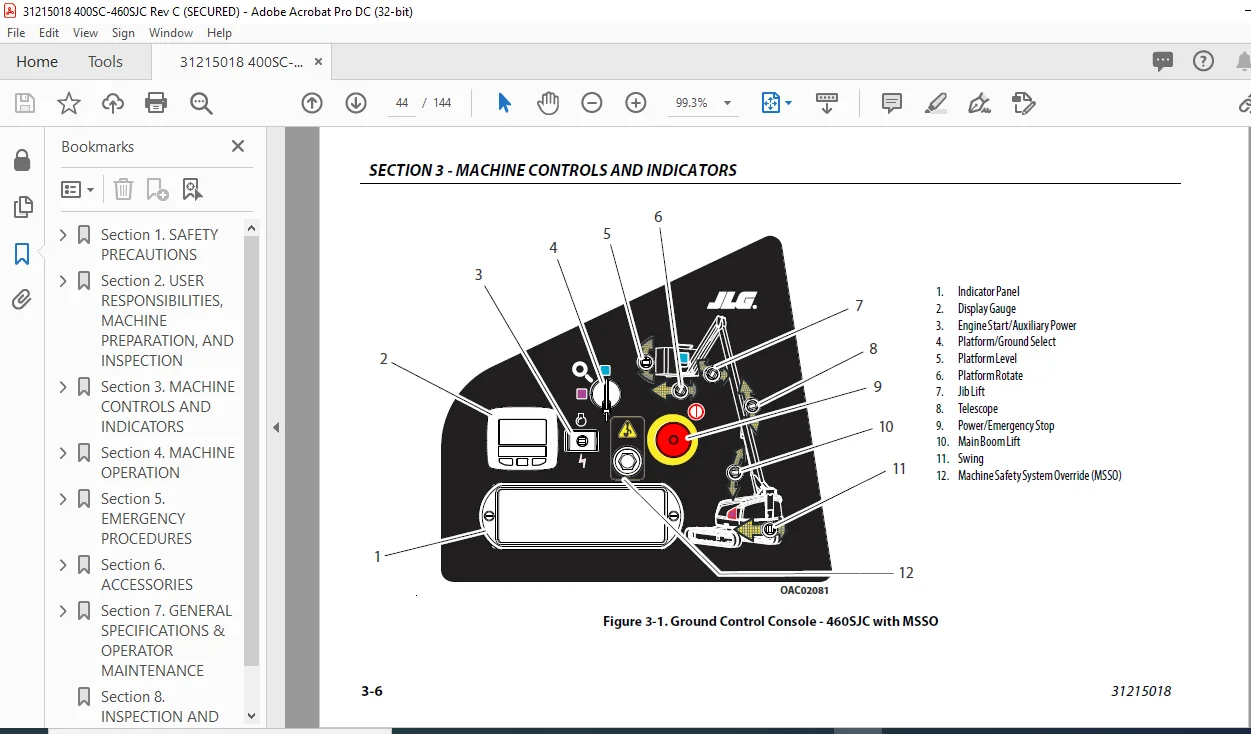Open the Edit menu
1251x734 pixels.
(49, 33)
